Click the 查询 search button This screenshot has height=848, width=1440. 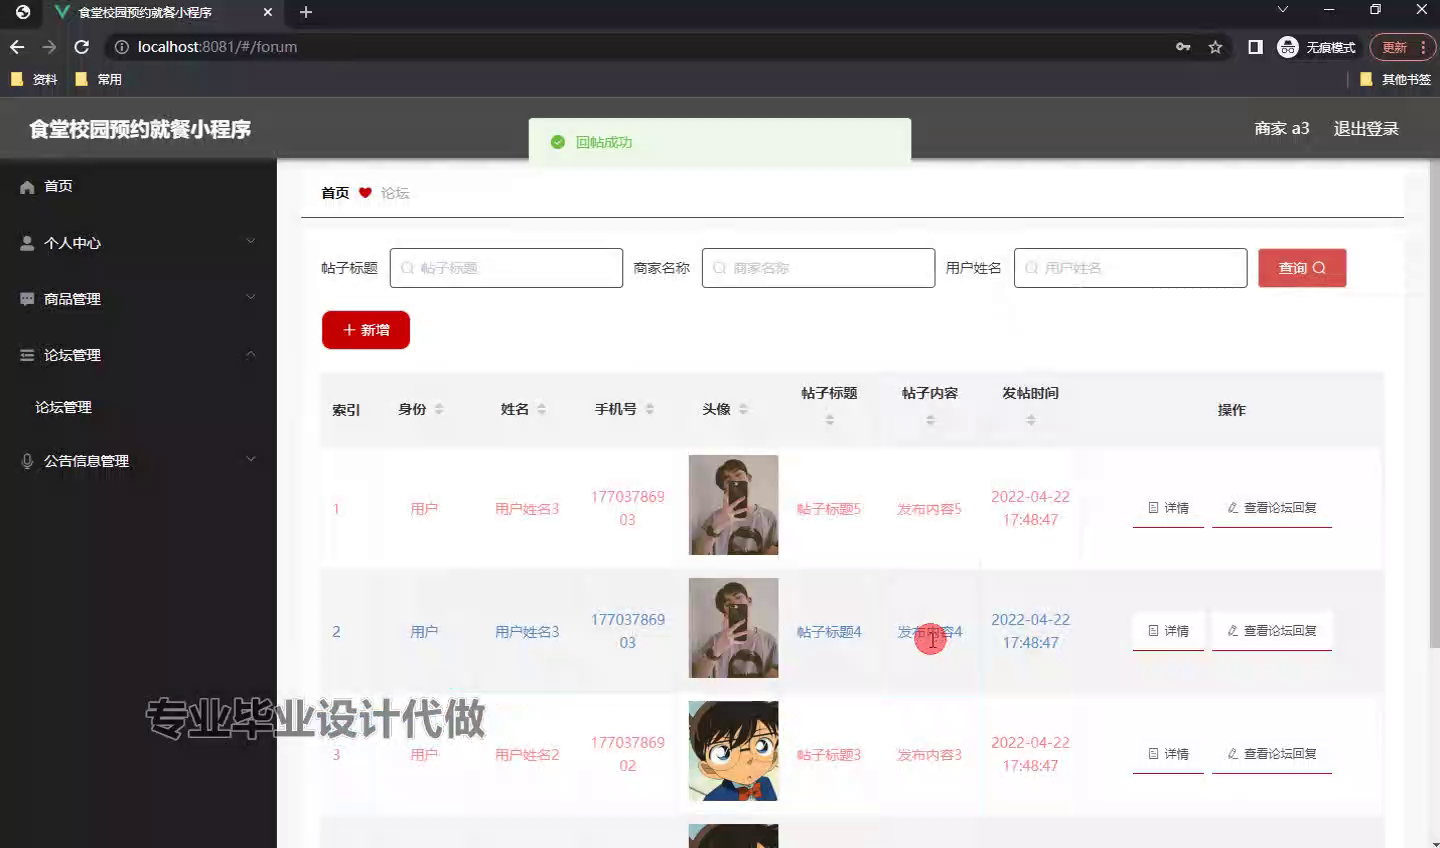coord(1302,268)
